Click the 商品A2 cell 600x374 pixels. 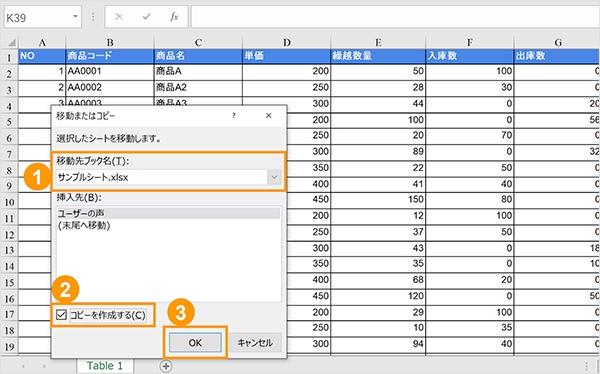coord(198,88)
